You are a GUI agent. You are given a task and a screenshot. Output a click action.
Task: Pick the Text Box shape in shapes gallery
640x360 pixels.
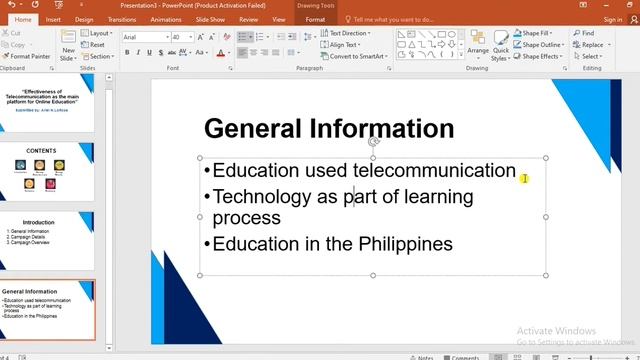411,34
